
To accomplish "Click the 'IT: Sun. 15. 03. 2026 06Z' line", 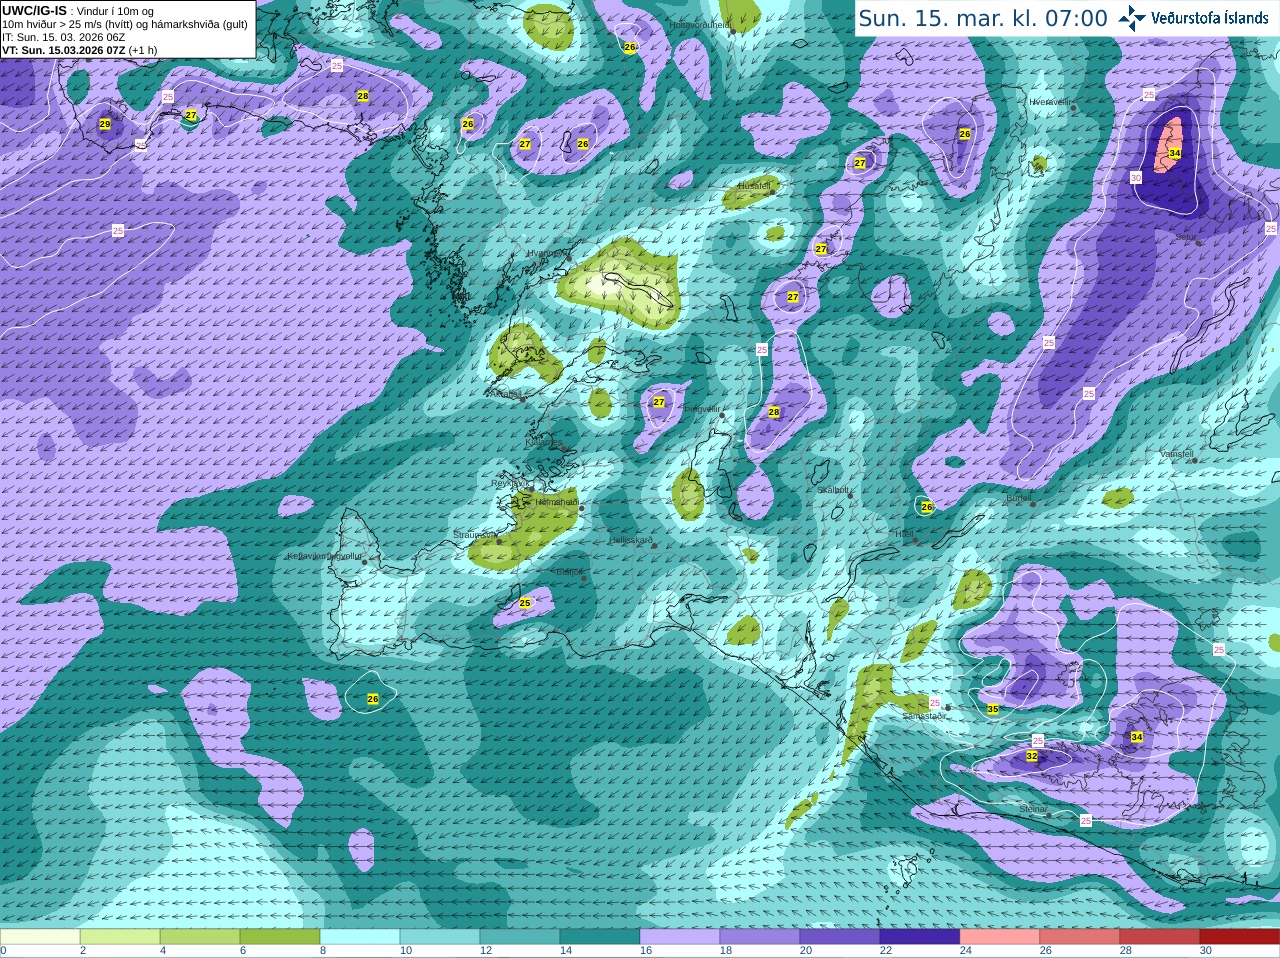I will tap(64, 37).
